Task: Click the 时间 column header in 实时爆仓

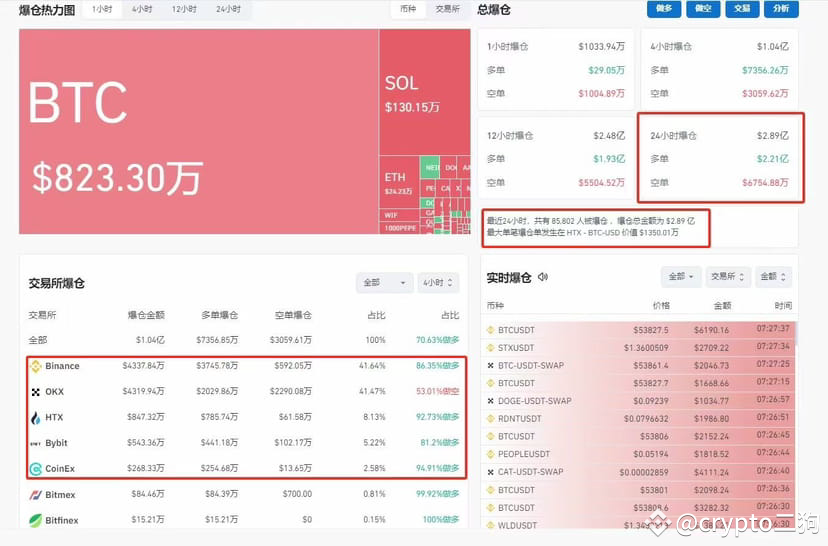Action: (x=783, y=306)
